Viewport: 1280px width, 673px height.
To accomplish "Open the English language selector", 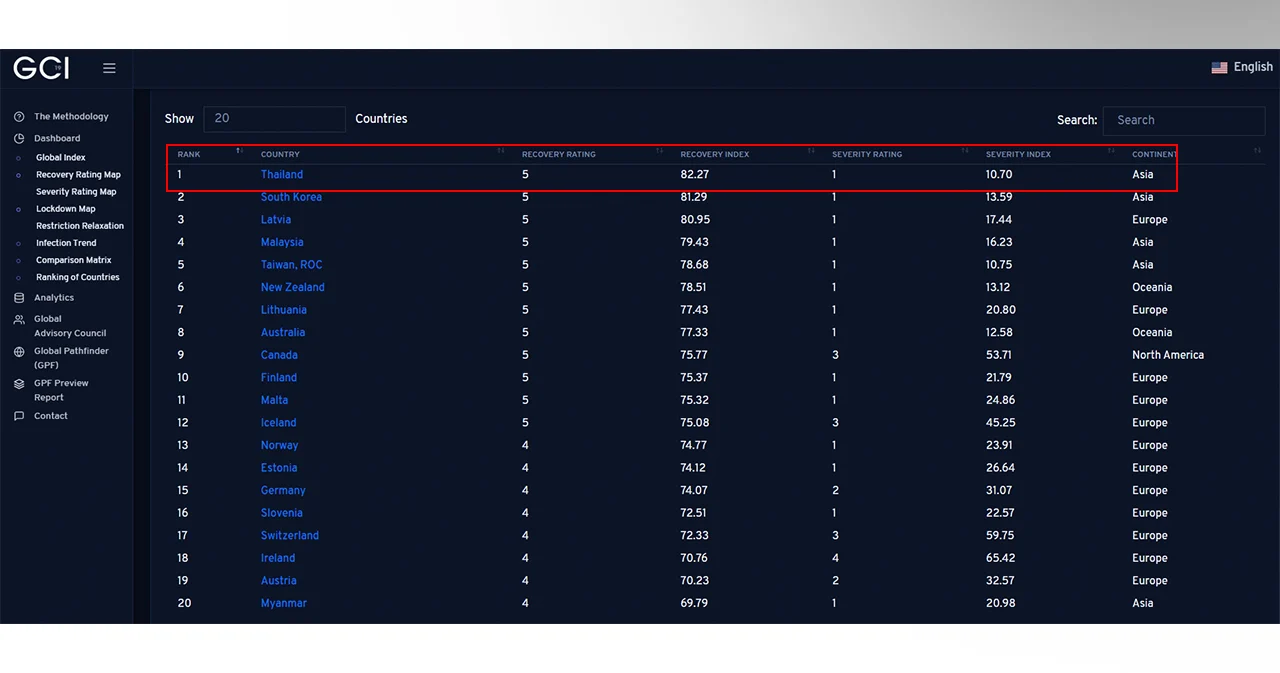I will coord(1242,67).
